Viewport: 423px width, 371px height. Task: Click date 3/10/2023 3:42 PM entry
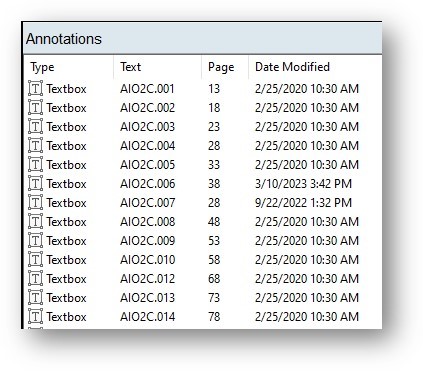303,184
